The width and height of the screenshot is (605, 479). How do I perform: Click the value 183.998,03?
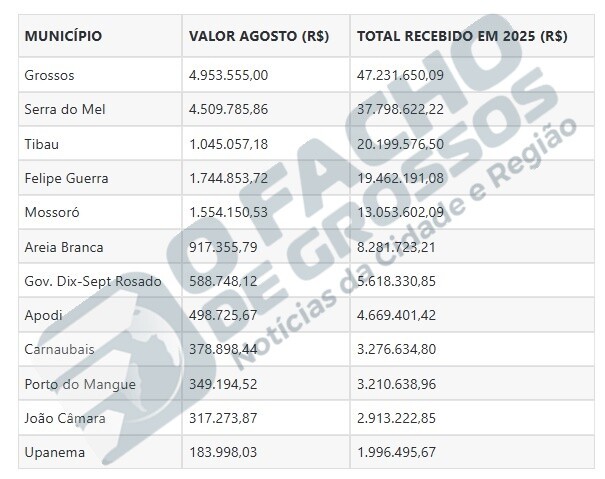click(223, 452)
